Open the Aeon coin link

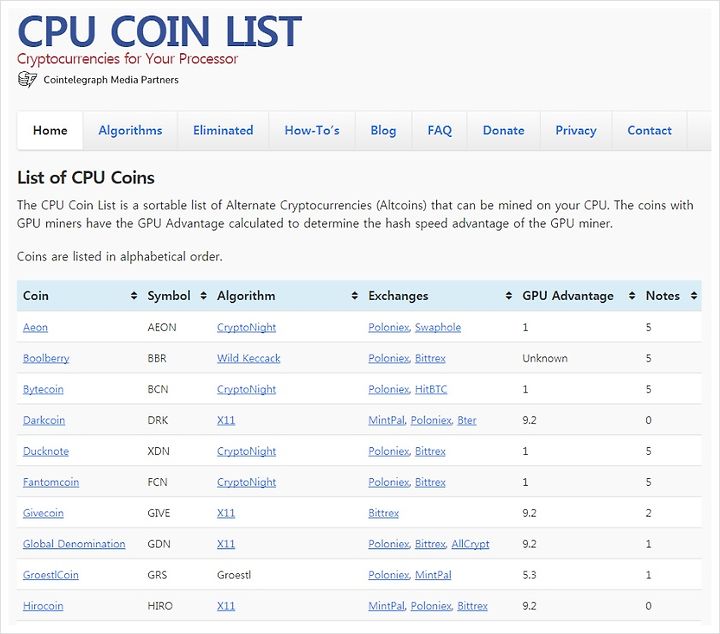pos(35,327)
